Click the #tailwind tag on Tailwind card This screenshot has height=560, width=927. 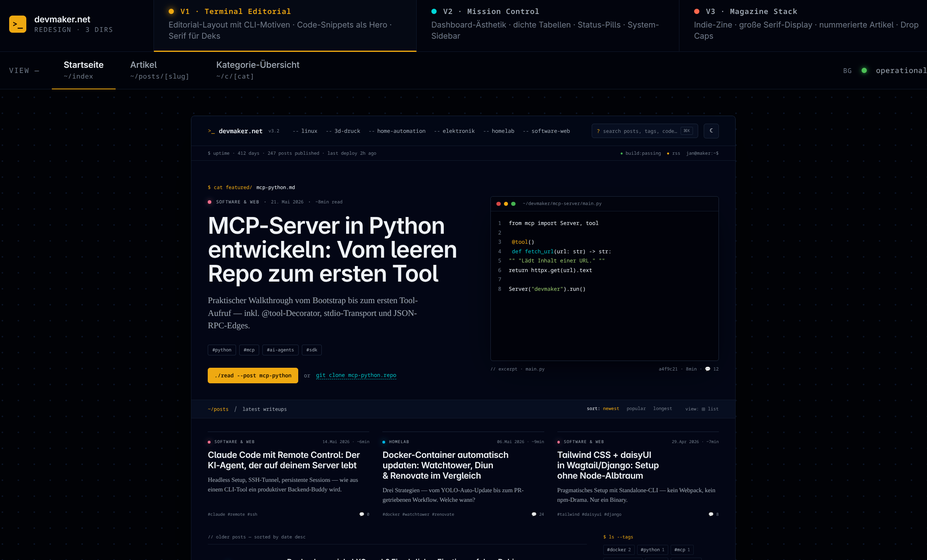tap(569, 514)
